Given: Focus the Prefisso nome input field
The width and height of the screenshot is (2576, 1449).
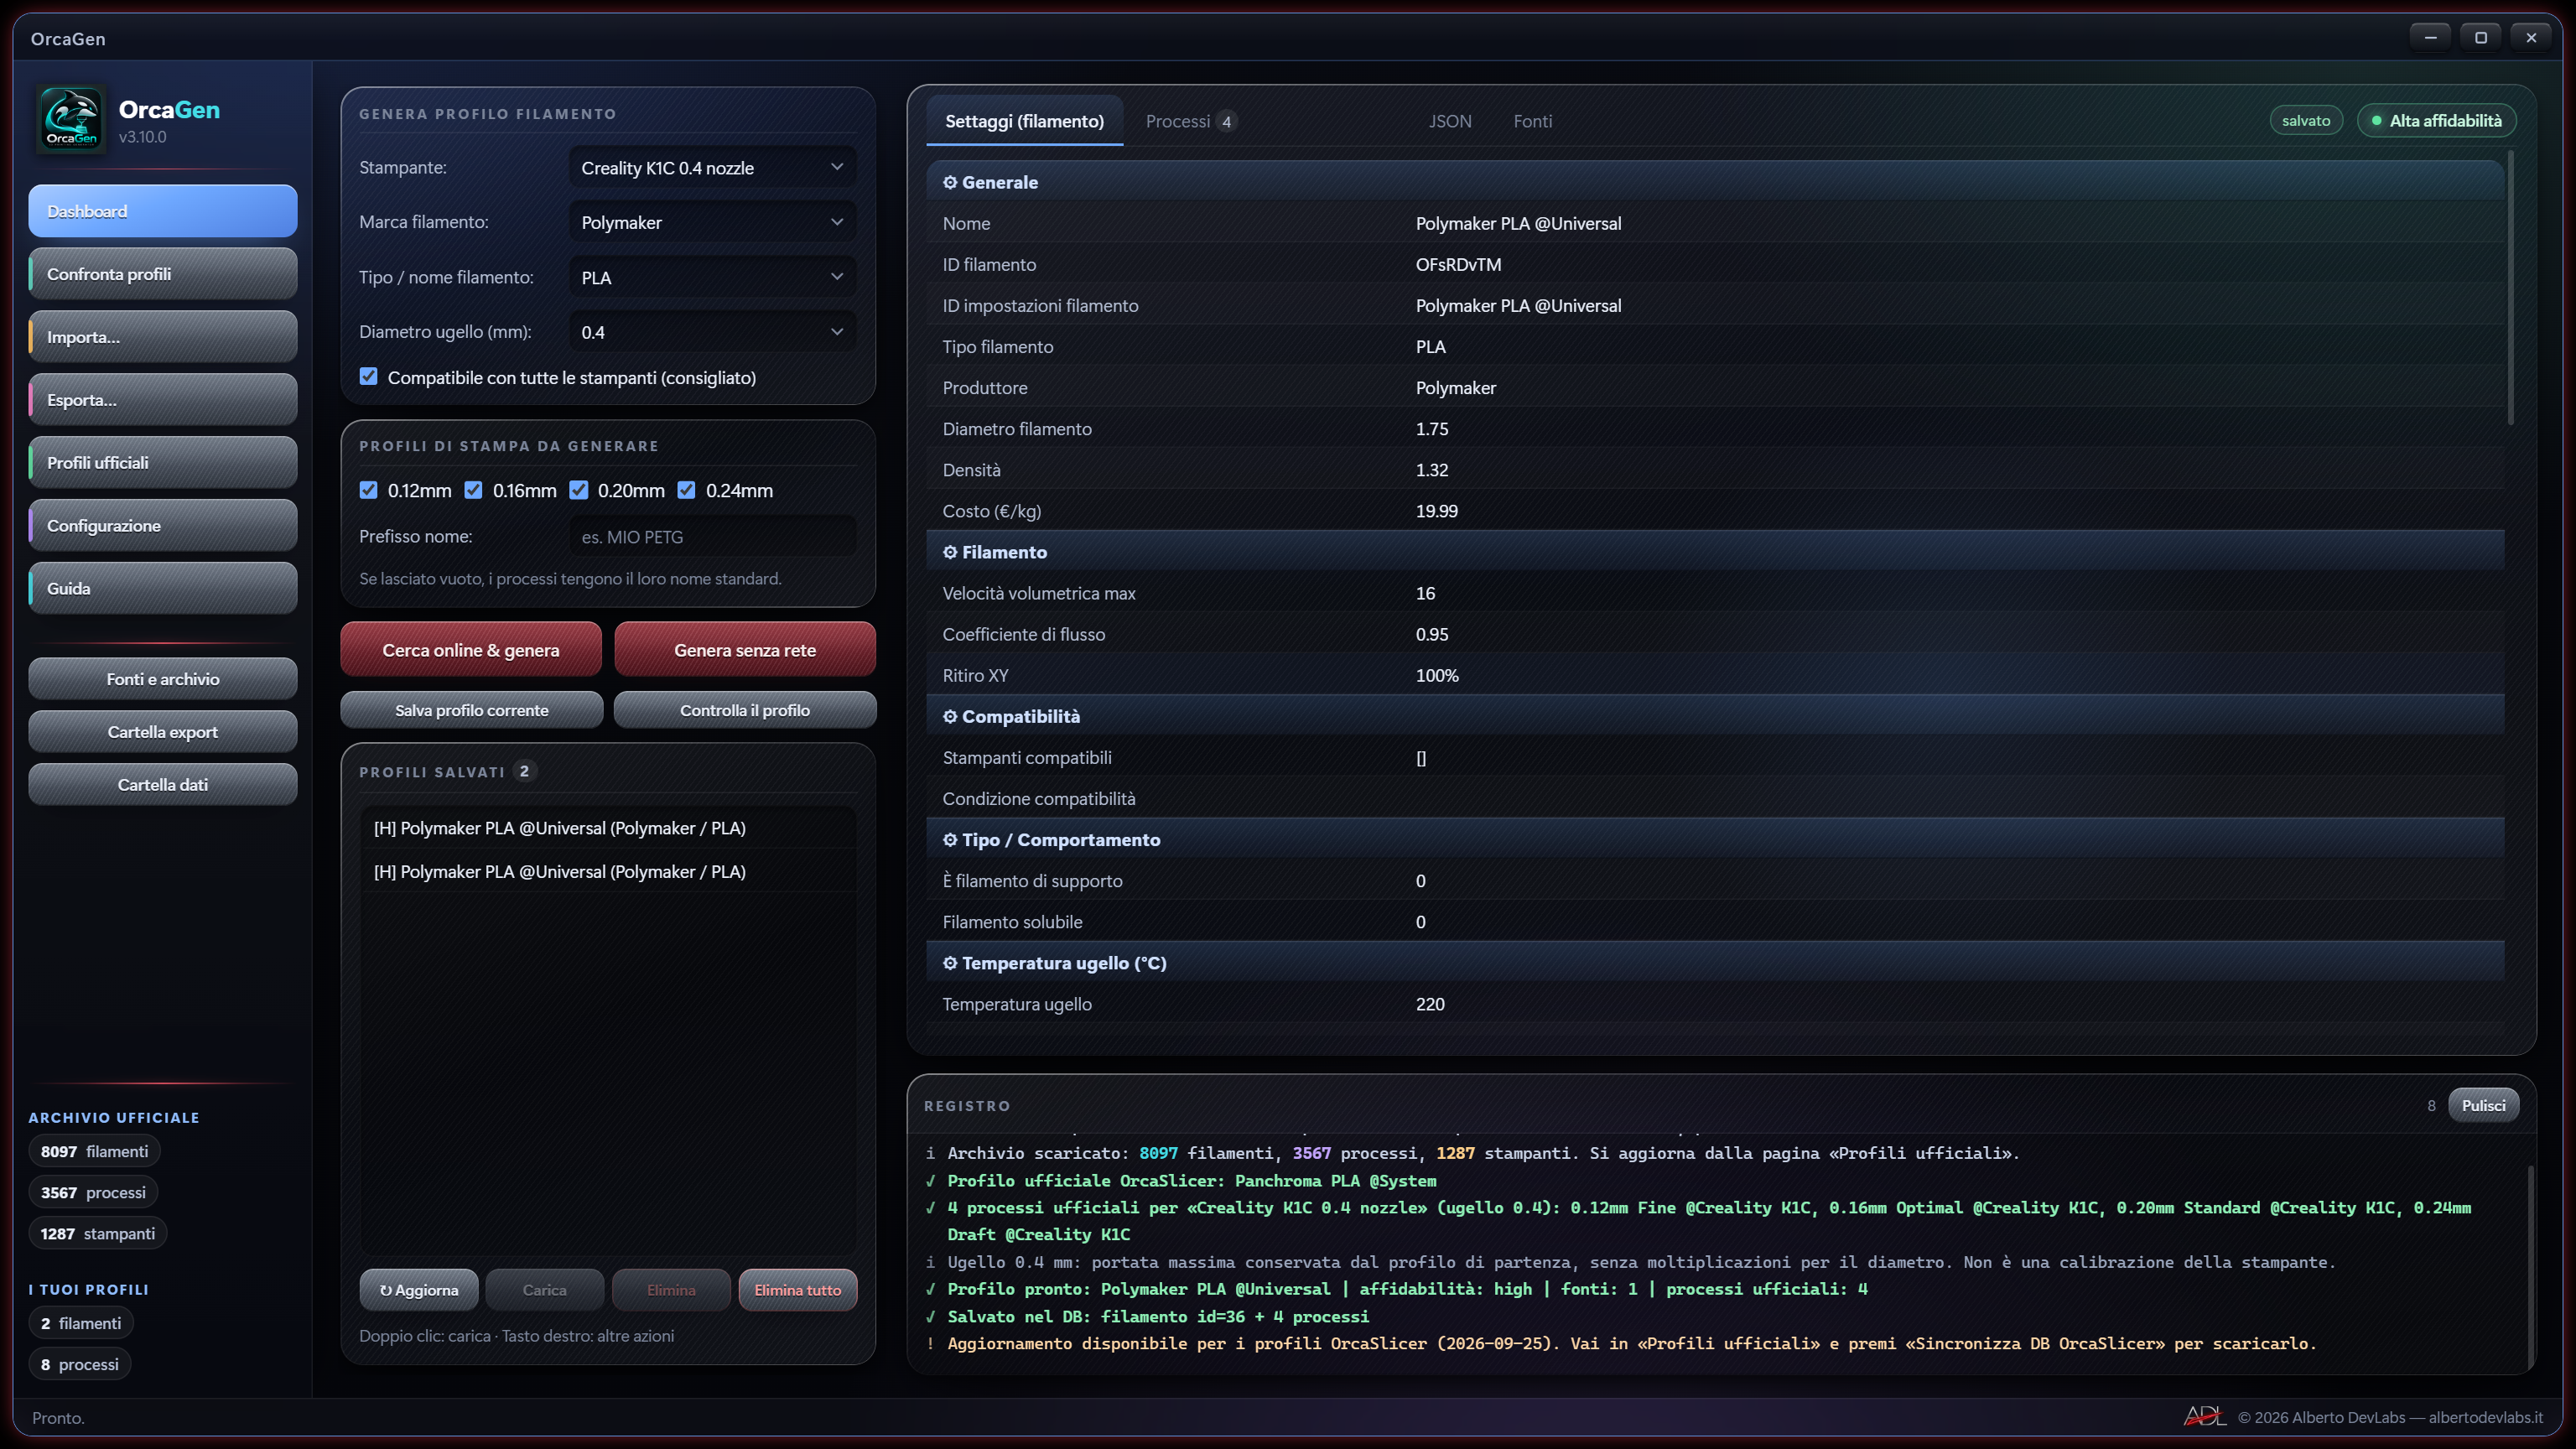Looking at the screenshot, I should [x=712, y=537].
